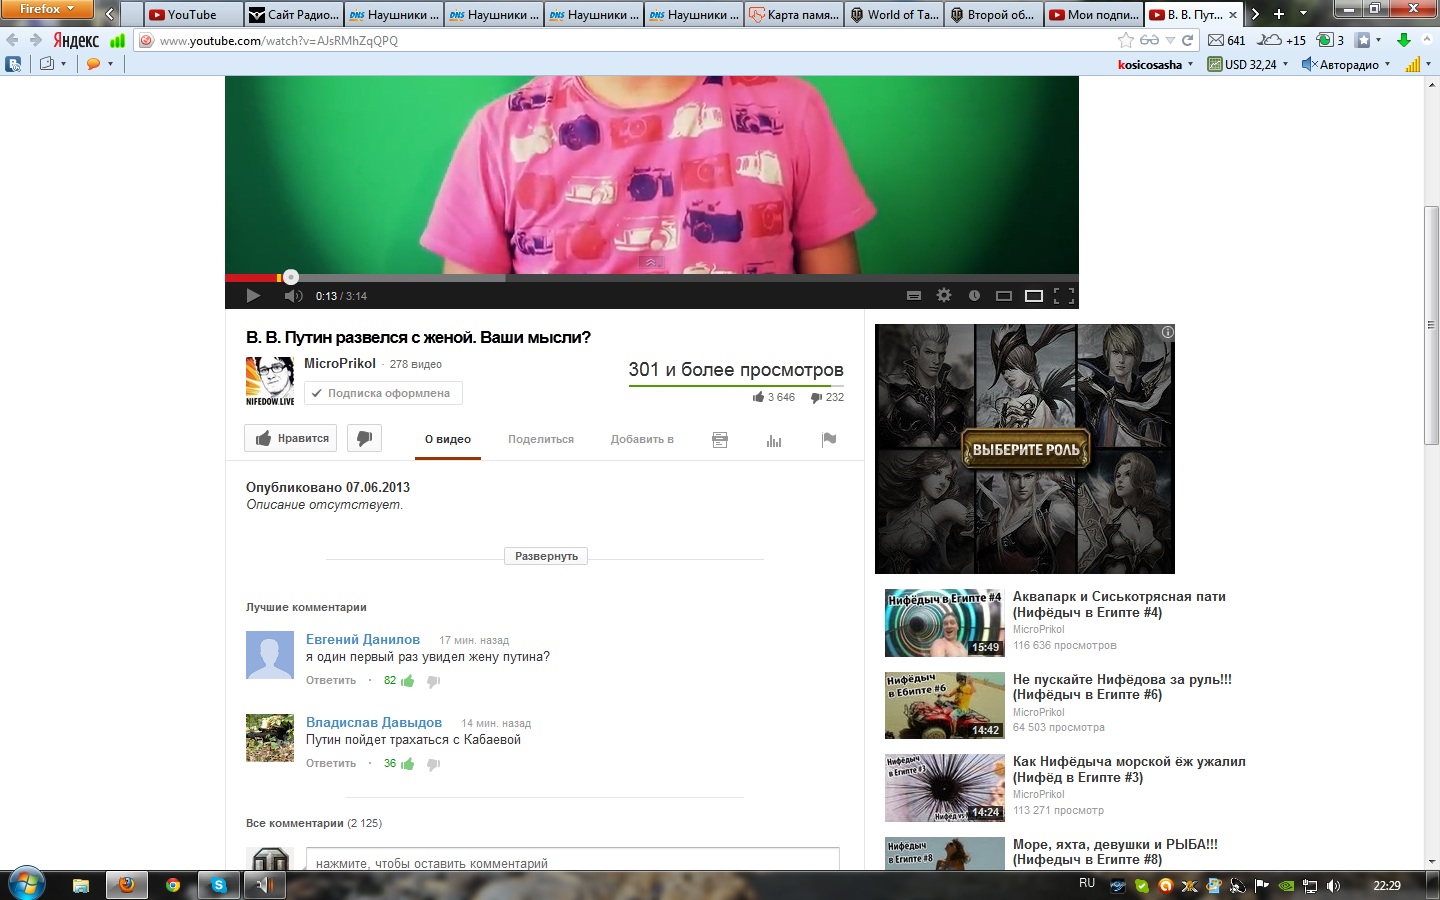Open the ВЫБЕРИТЕ РОЛЬ game advertisement
Screen dimensions: 1440x900
pyautogui.click(x=1025, y=449)
